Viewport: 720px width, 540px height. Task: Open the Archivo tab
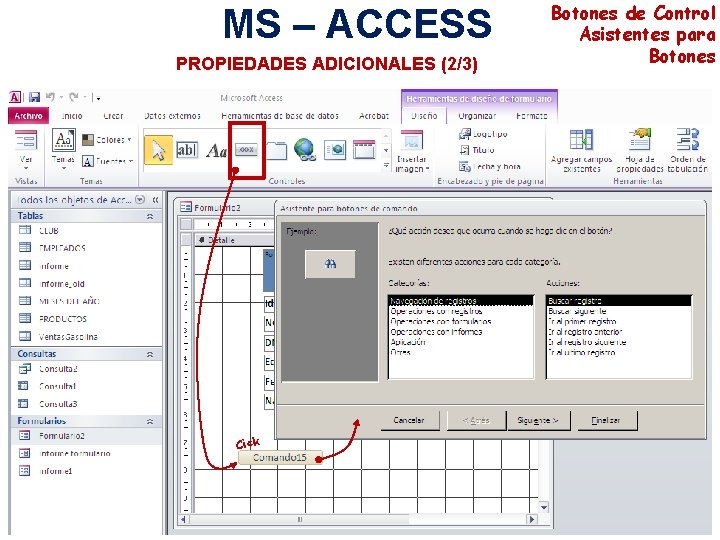pos(28,116)
